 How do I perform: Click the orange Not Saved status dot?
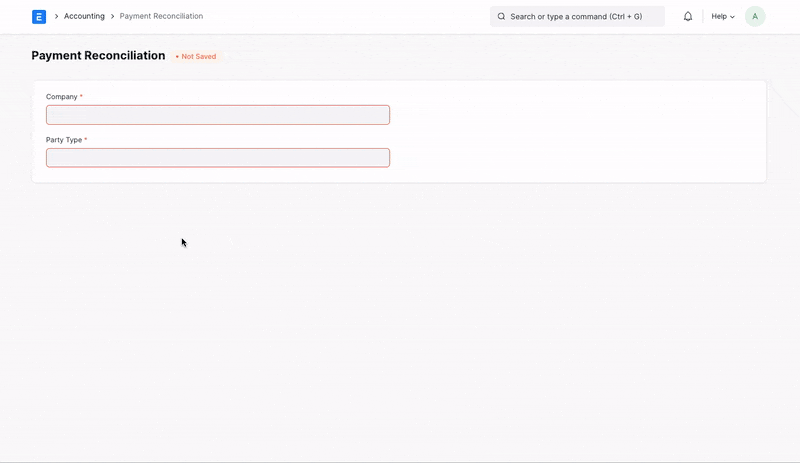[177, 57]
